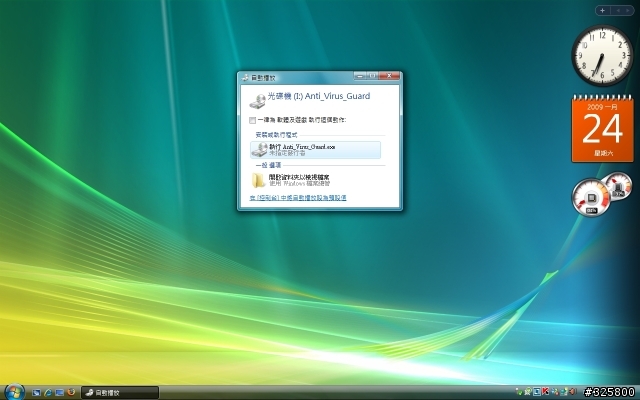Click the green checkmark tray icon
This screenshot has width=640, height=400.
click(x=519, y=392)
